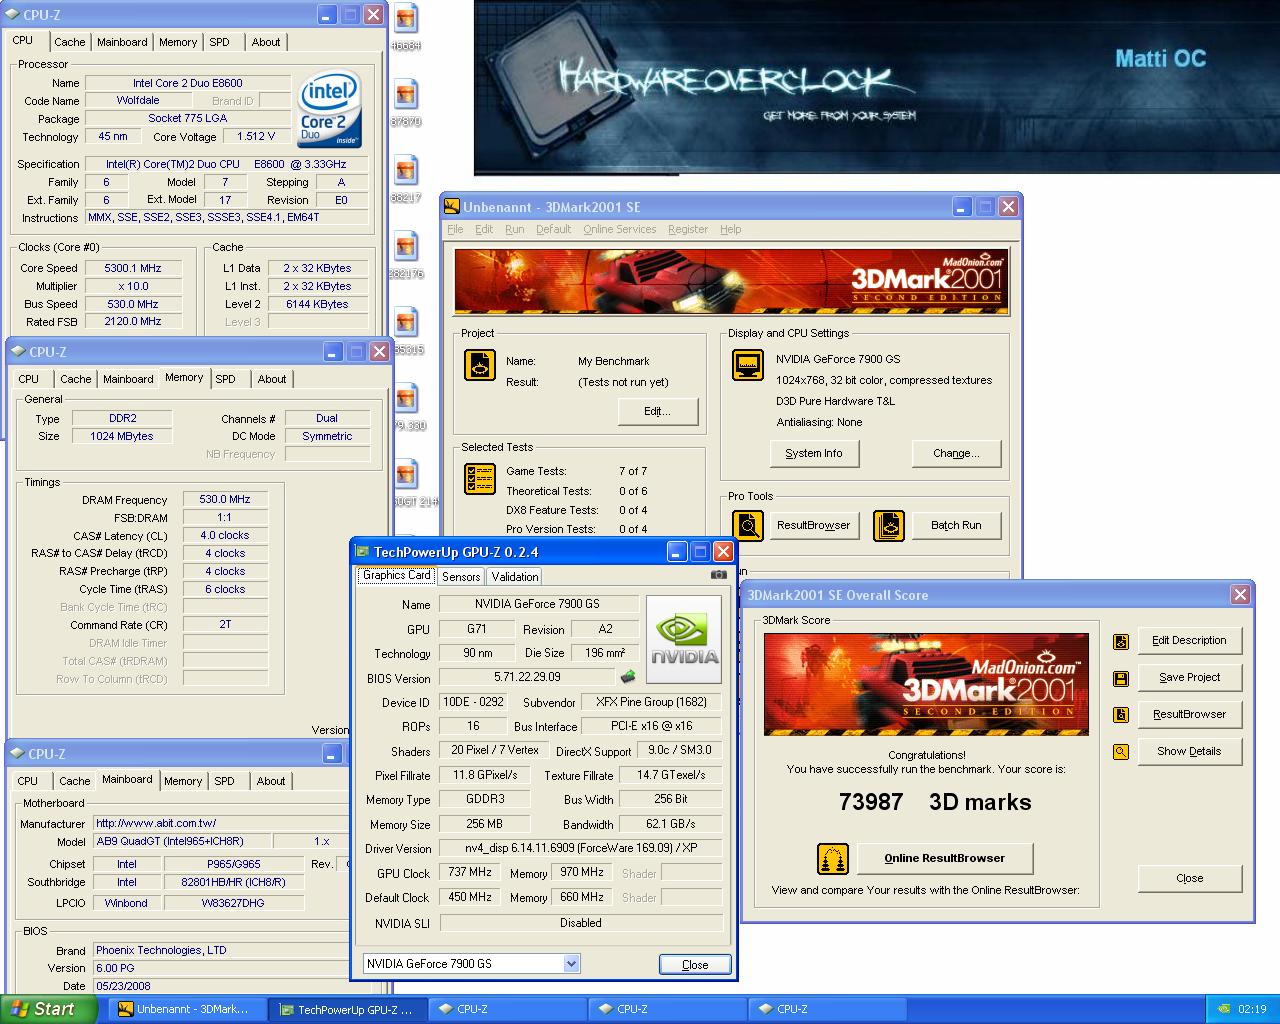Click the Intel Core 2 Duo logo
This screenshot has height=1024, width=1280.
pos(329,109)
